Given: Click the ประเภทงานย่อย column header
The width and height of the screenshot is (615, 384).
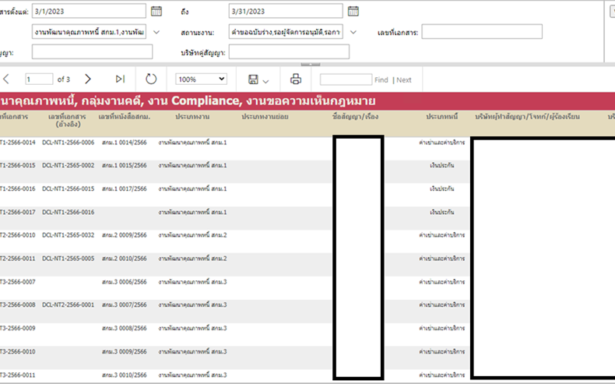Looking at the screenshot, I should coord(265,116).
